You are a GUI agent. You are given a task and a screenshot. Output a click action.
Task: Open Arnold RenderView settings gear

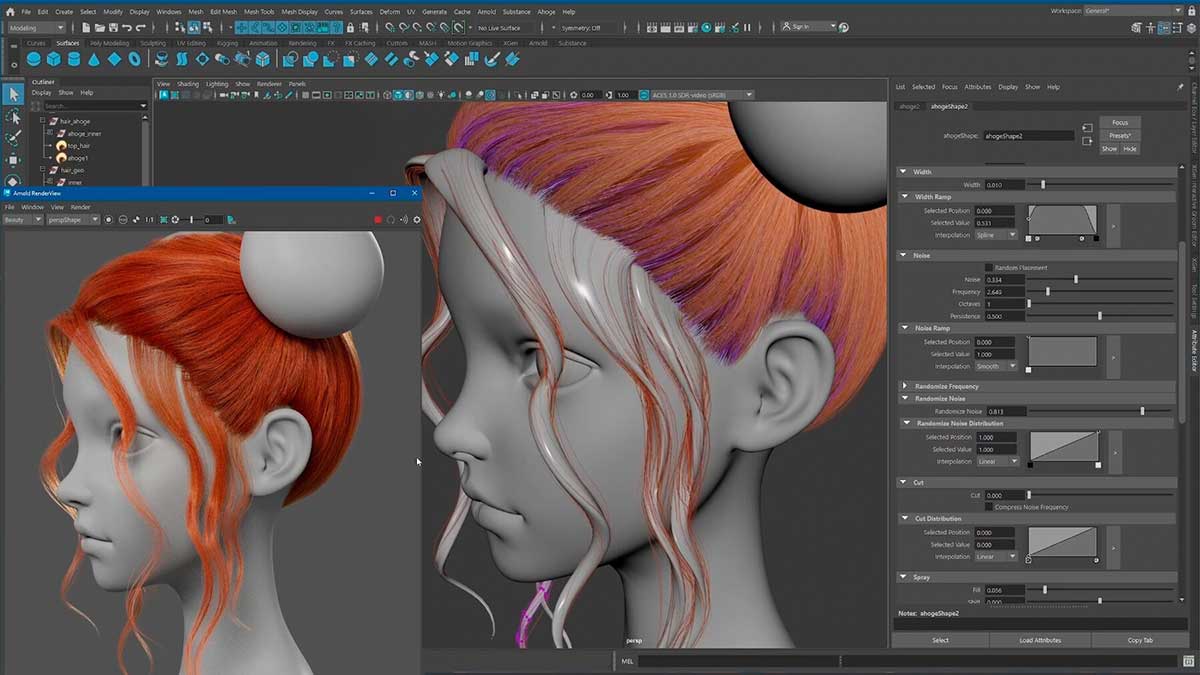click(415, 219)
